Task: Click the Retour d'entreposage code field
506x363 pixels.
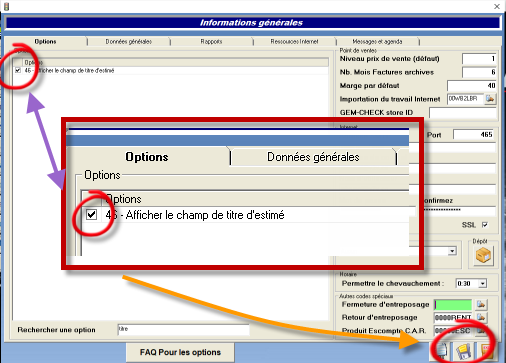Action: point(453,317)
